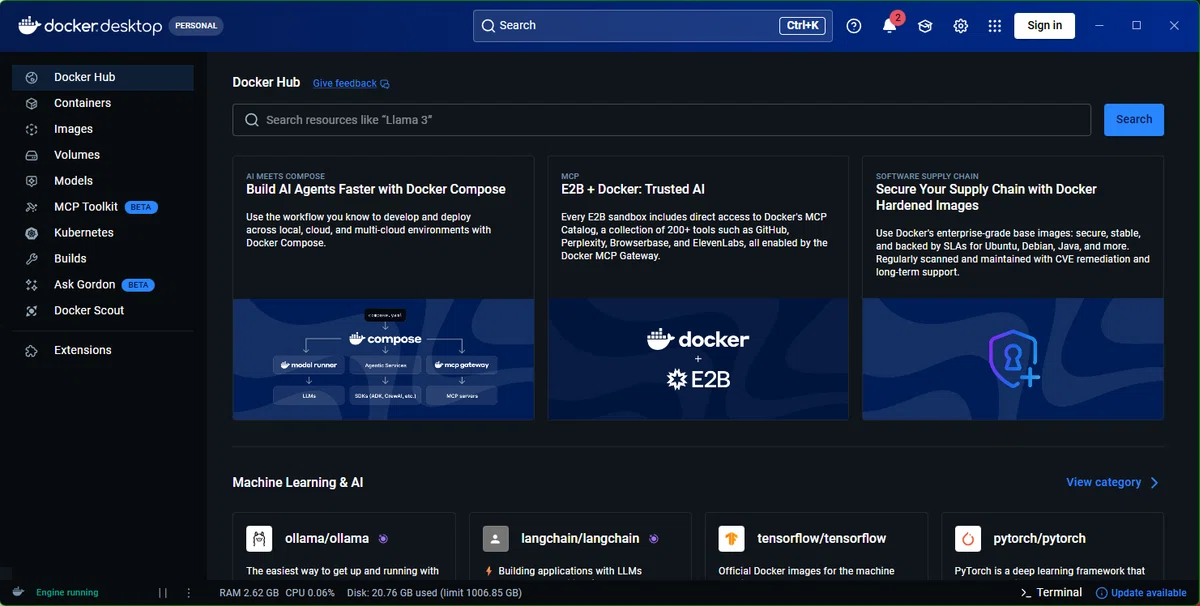The width and height of the screenshot is (1200, 606).
Task: Click the Kubernetes helm icon in sidebar
Action: pos(32,233)
